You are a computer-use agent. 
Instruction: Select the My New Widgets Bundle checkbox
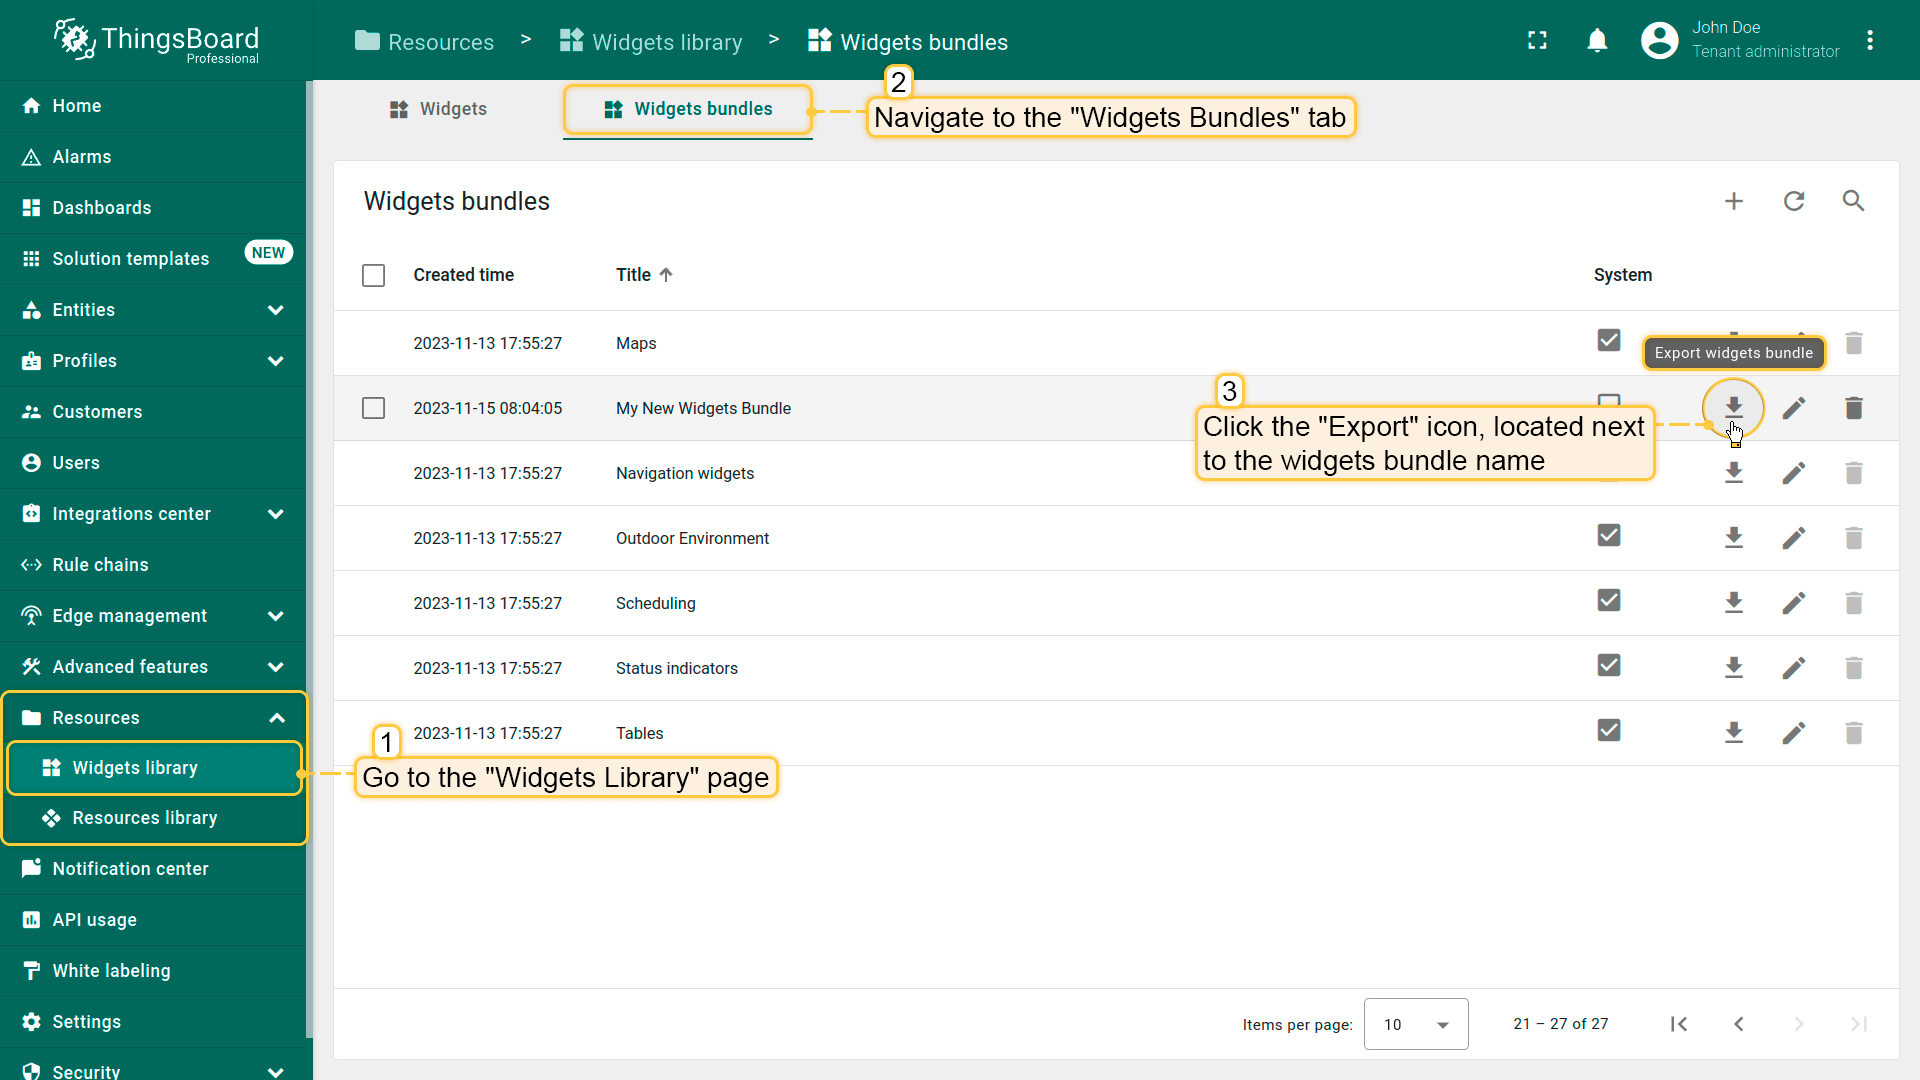click(373, 408)
